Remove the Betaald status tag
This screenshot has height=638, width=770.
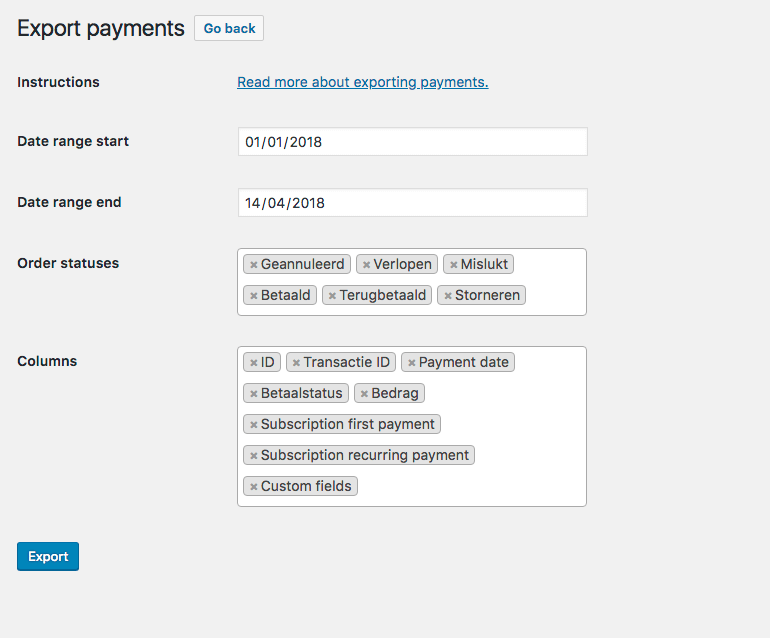[x=254, y=296]
